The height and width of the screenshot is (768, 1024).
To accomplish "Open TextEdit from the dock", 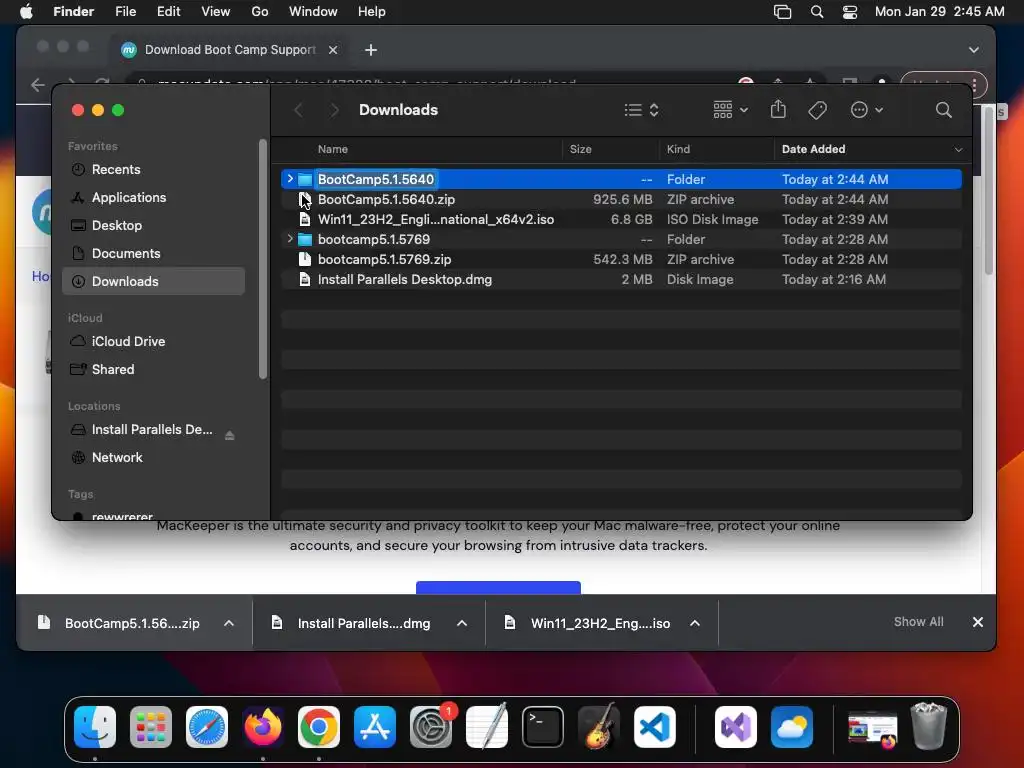I will pos(487,726).
